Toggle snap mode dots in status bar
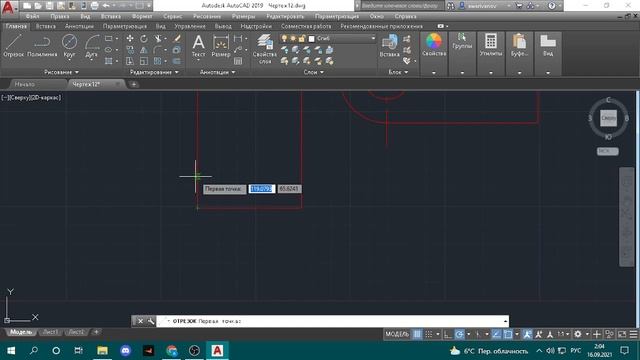Viewport: 640px width, 360px height. [429, 334]
